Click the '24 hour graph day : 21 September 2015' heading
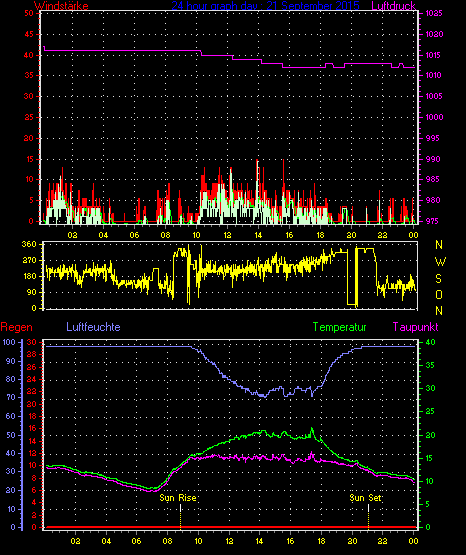Viewport: 466px width, 555px height. tap(265, 5)
